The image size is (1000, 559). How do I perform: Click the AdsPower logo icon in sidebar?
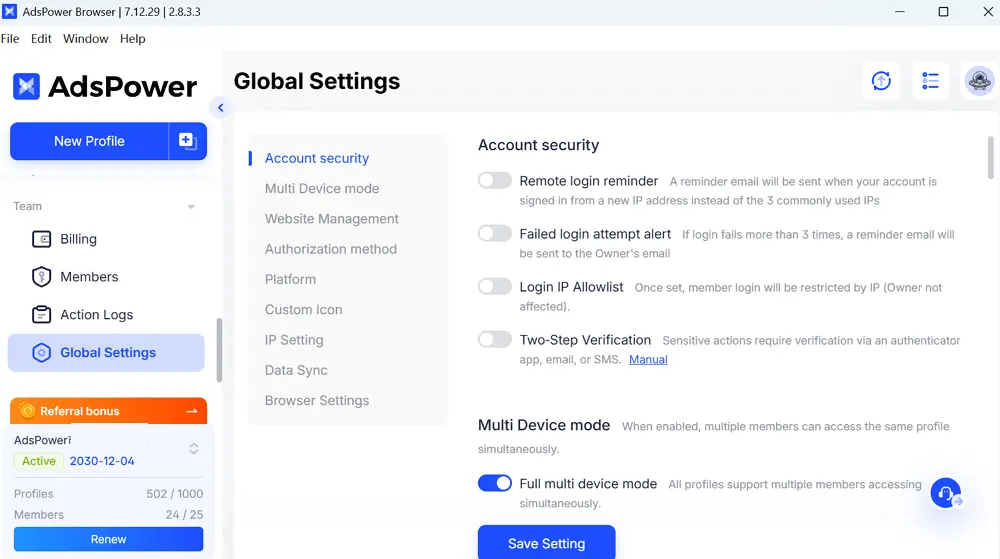[x=26, y=86]
